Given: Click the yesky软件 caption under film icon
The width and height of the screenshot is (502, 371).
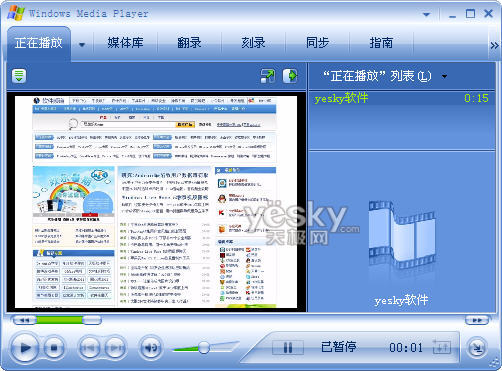Looking at the screenshot, I should [x=401, y=300].
